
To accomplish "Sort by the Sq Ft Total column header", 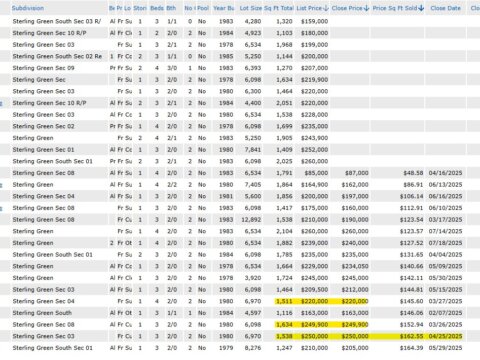I will (x=279, y=8).
